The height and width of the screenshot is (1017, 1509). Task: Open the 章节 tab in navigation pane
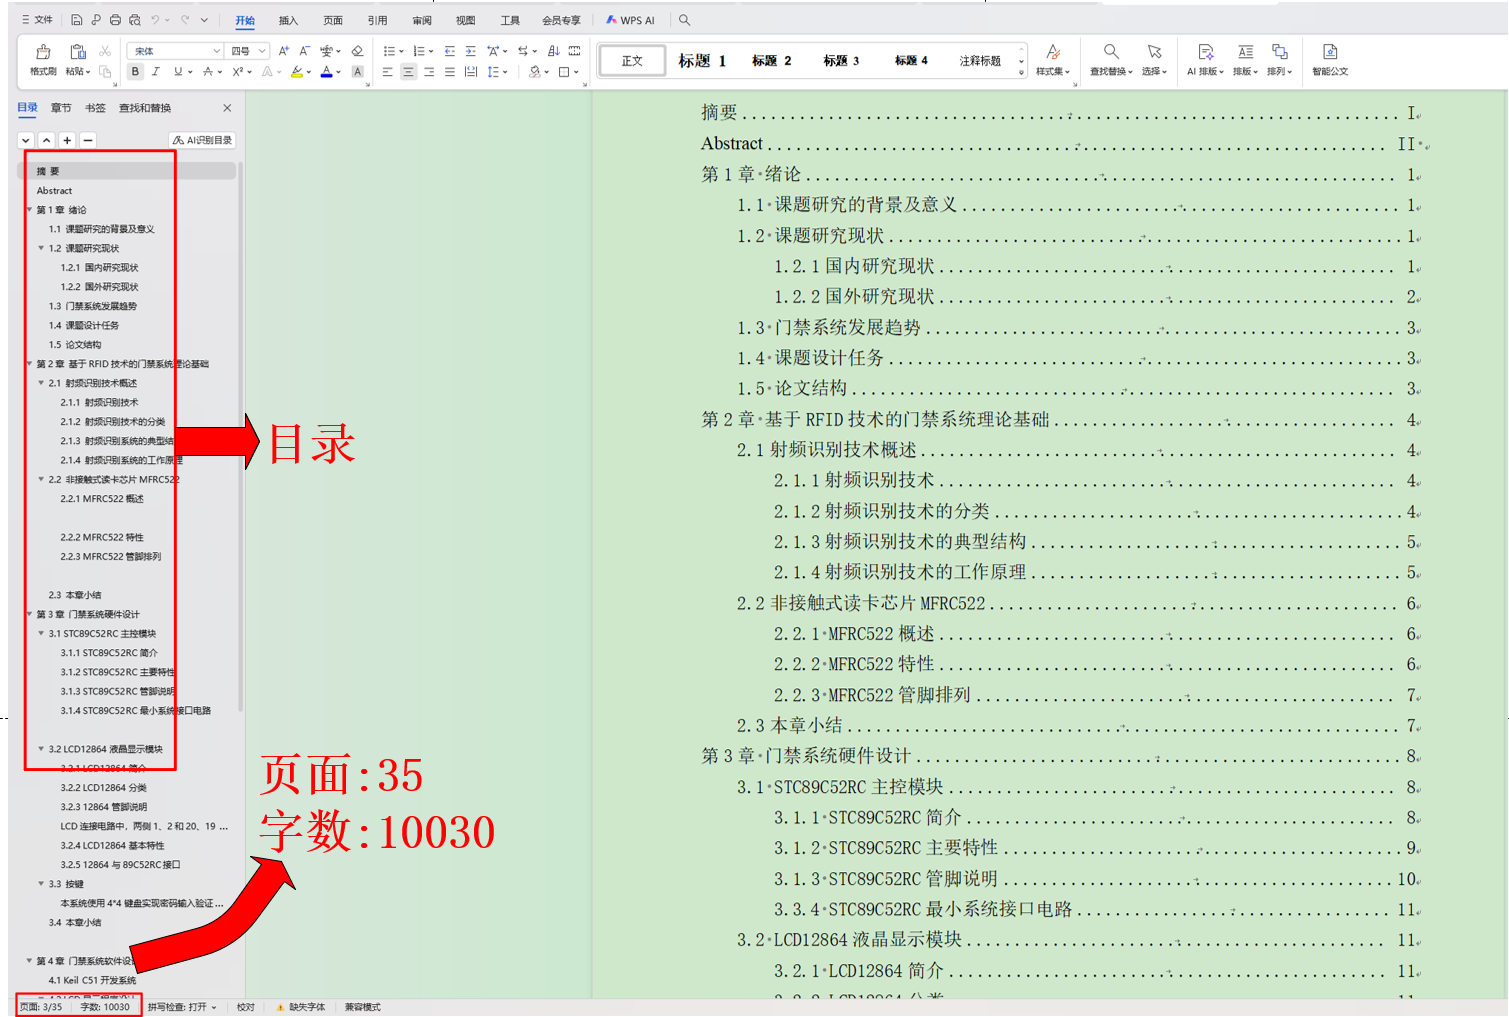tap(61, 108)
